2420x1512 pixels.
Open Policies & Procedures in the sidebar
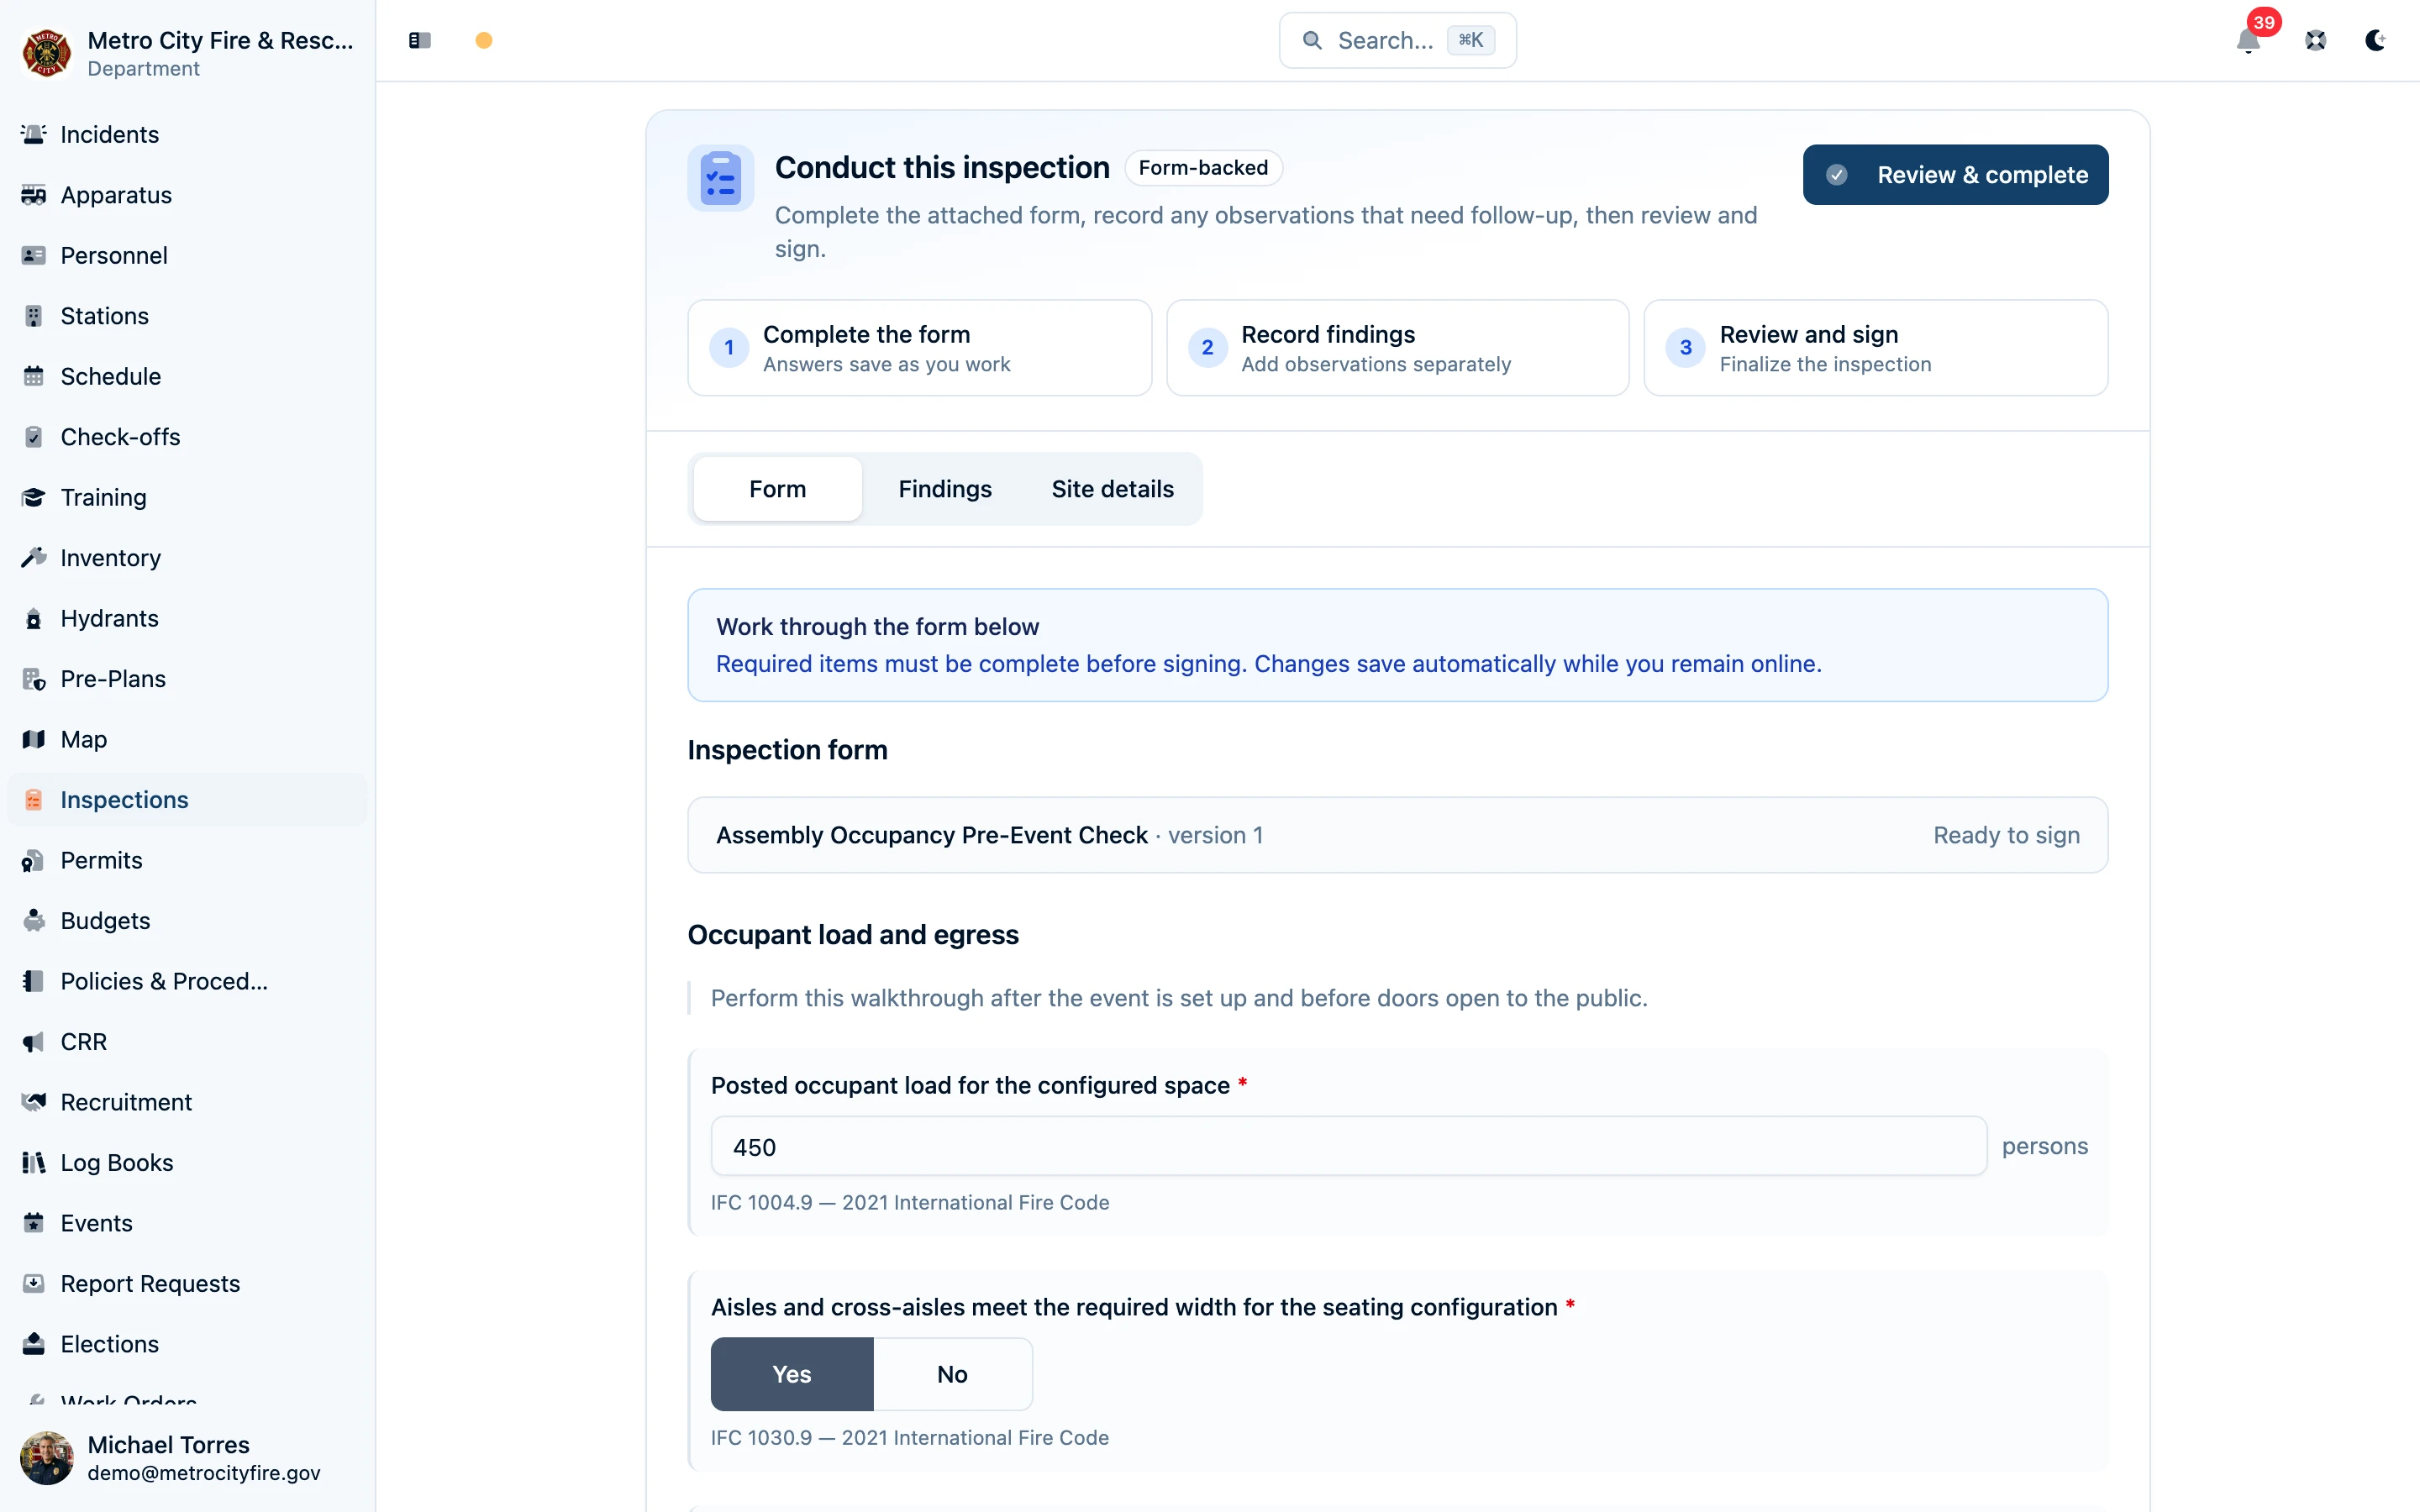click(187, 981)
